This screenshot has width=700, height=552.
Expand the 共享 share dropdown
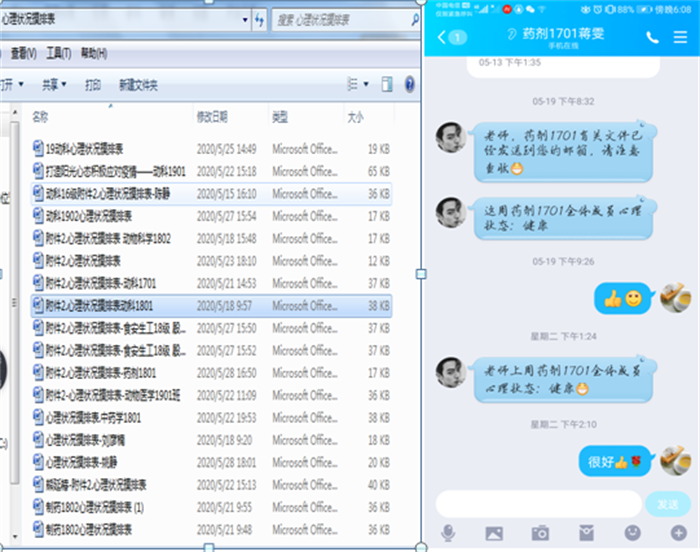click(54, 85)
